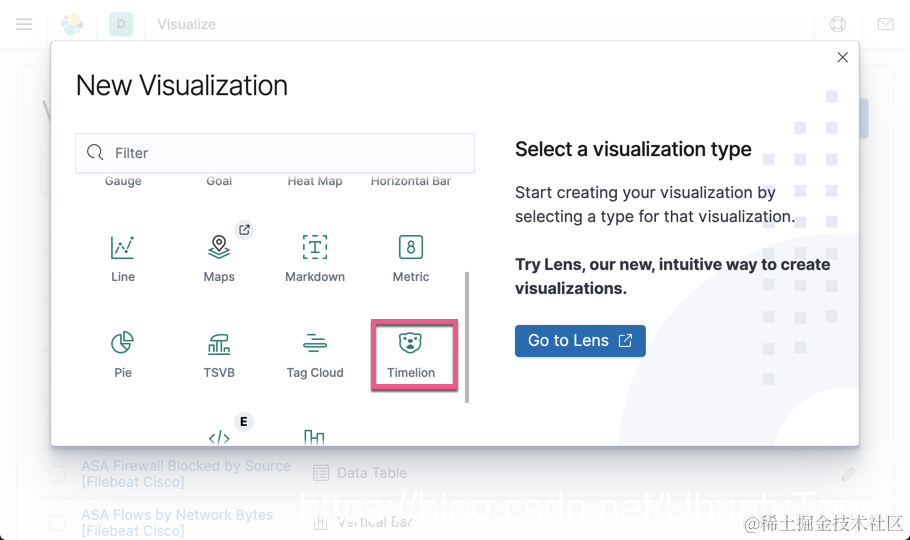The height and width of the screenshot is (540, 910).
Task: Select the Line visualization type
Action: click(122, 258)
